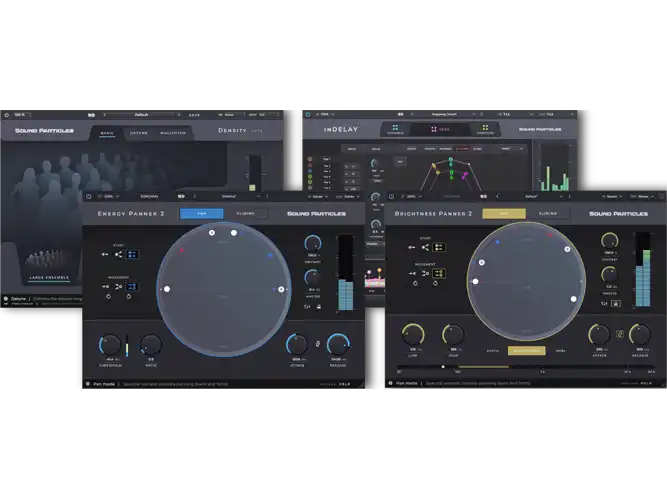Open TAPS tab in InDelay

tap(440, 129)
